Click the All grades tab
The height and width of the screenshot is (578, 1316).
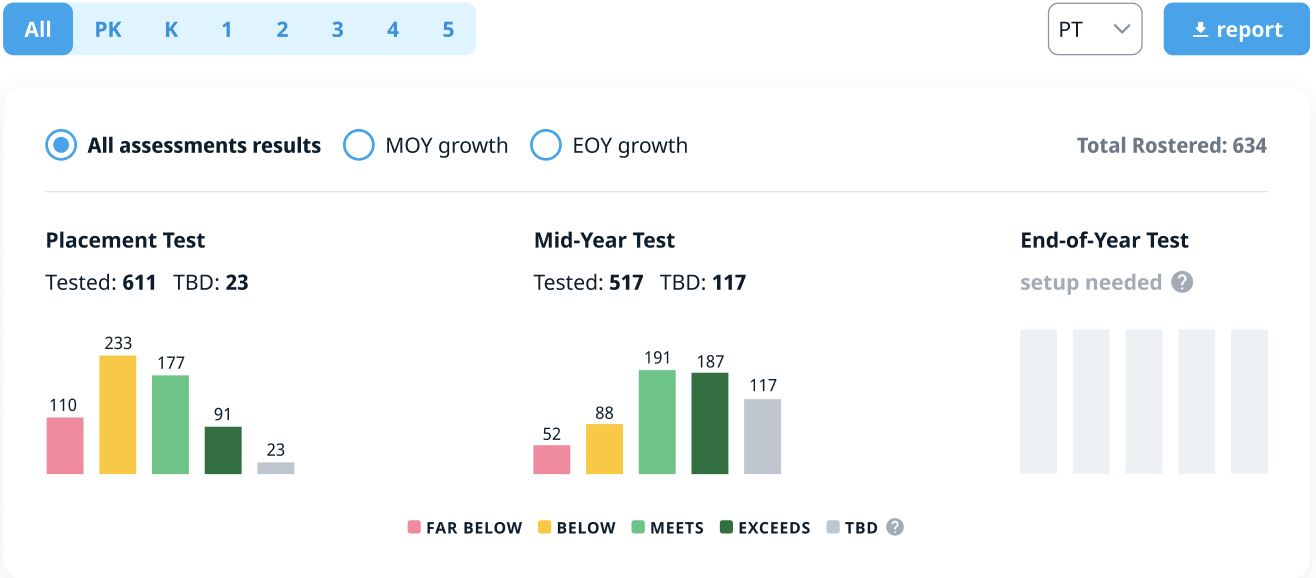[38, 30]
